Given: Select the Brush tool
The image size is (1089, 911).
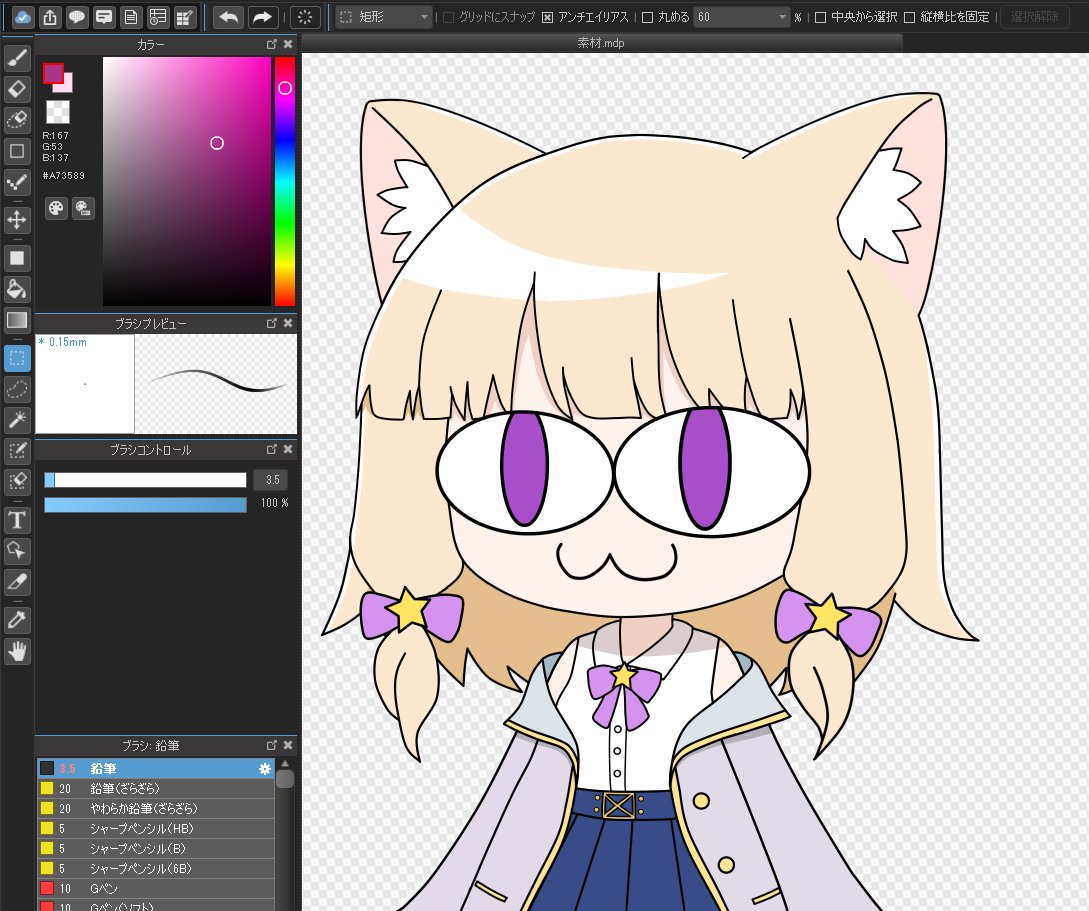Looking at the screenshot, I should pyautogui.click(x=17, y=58).
